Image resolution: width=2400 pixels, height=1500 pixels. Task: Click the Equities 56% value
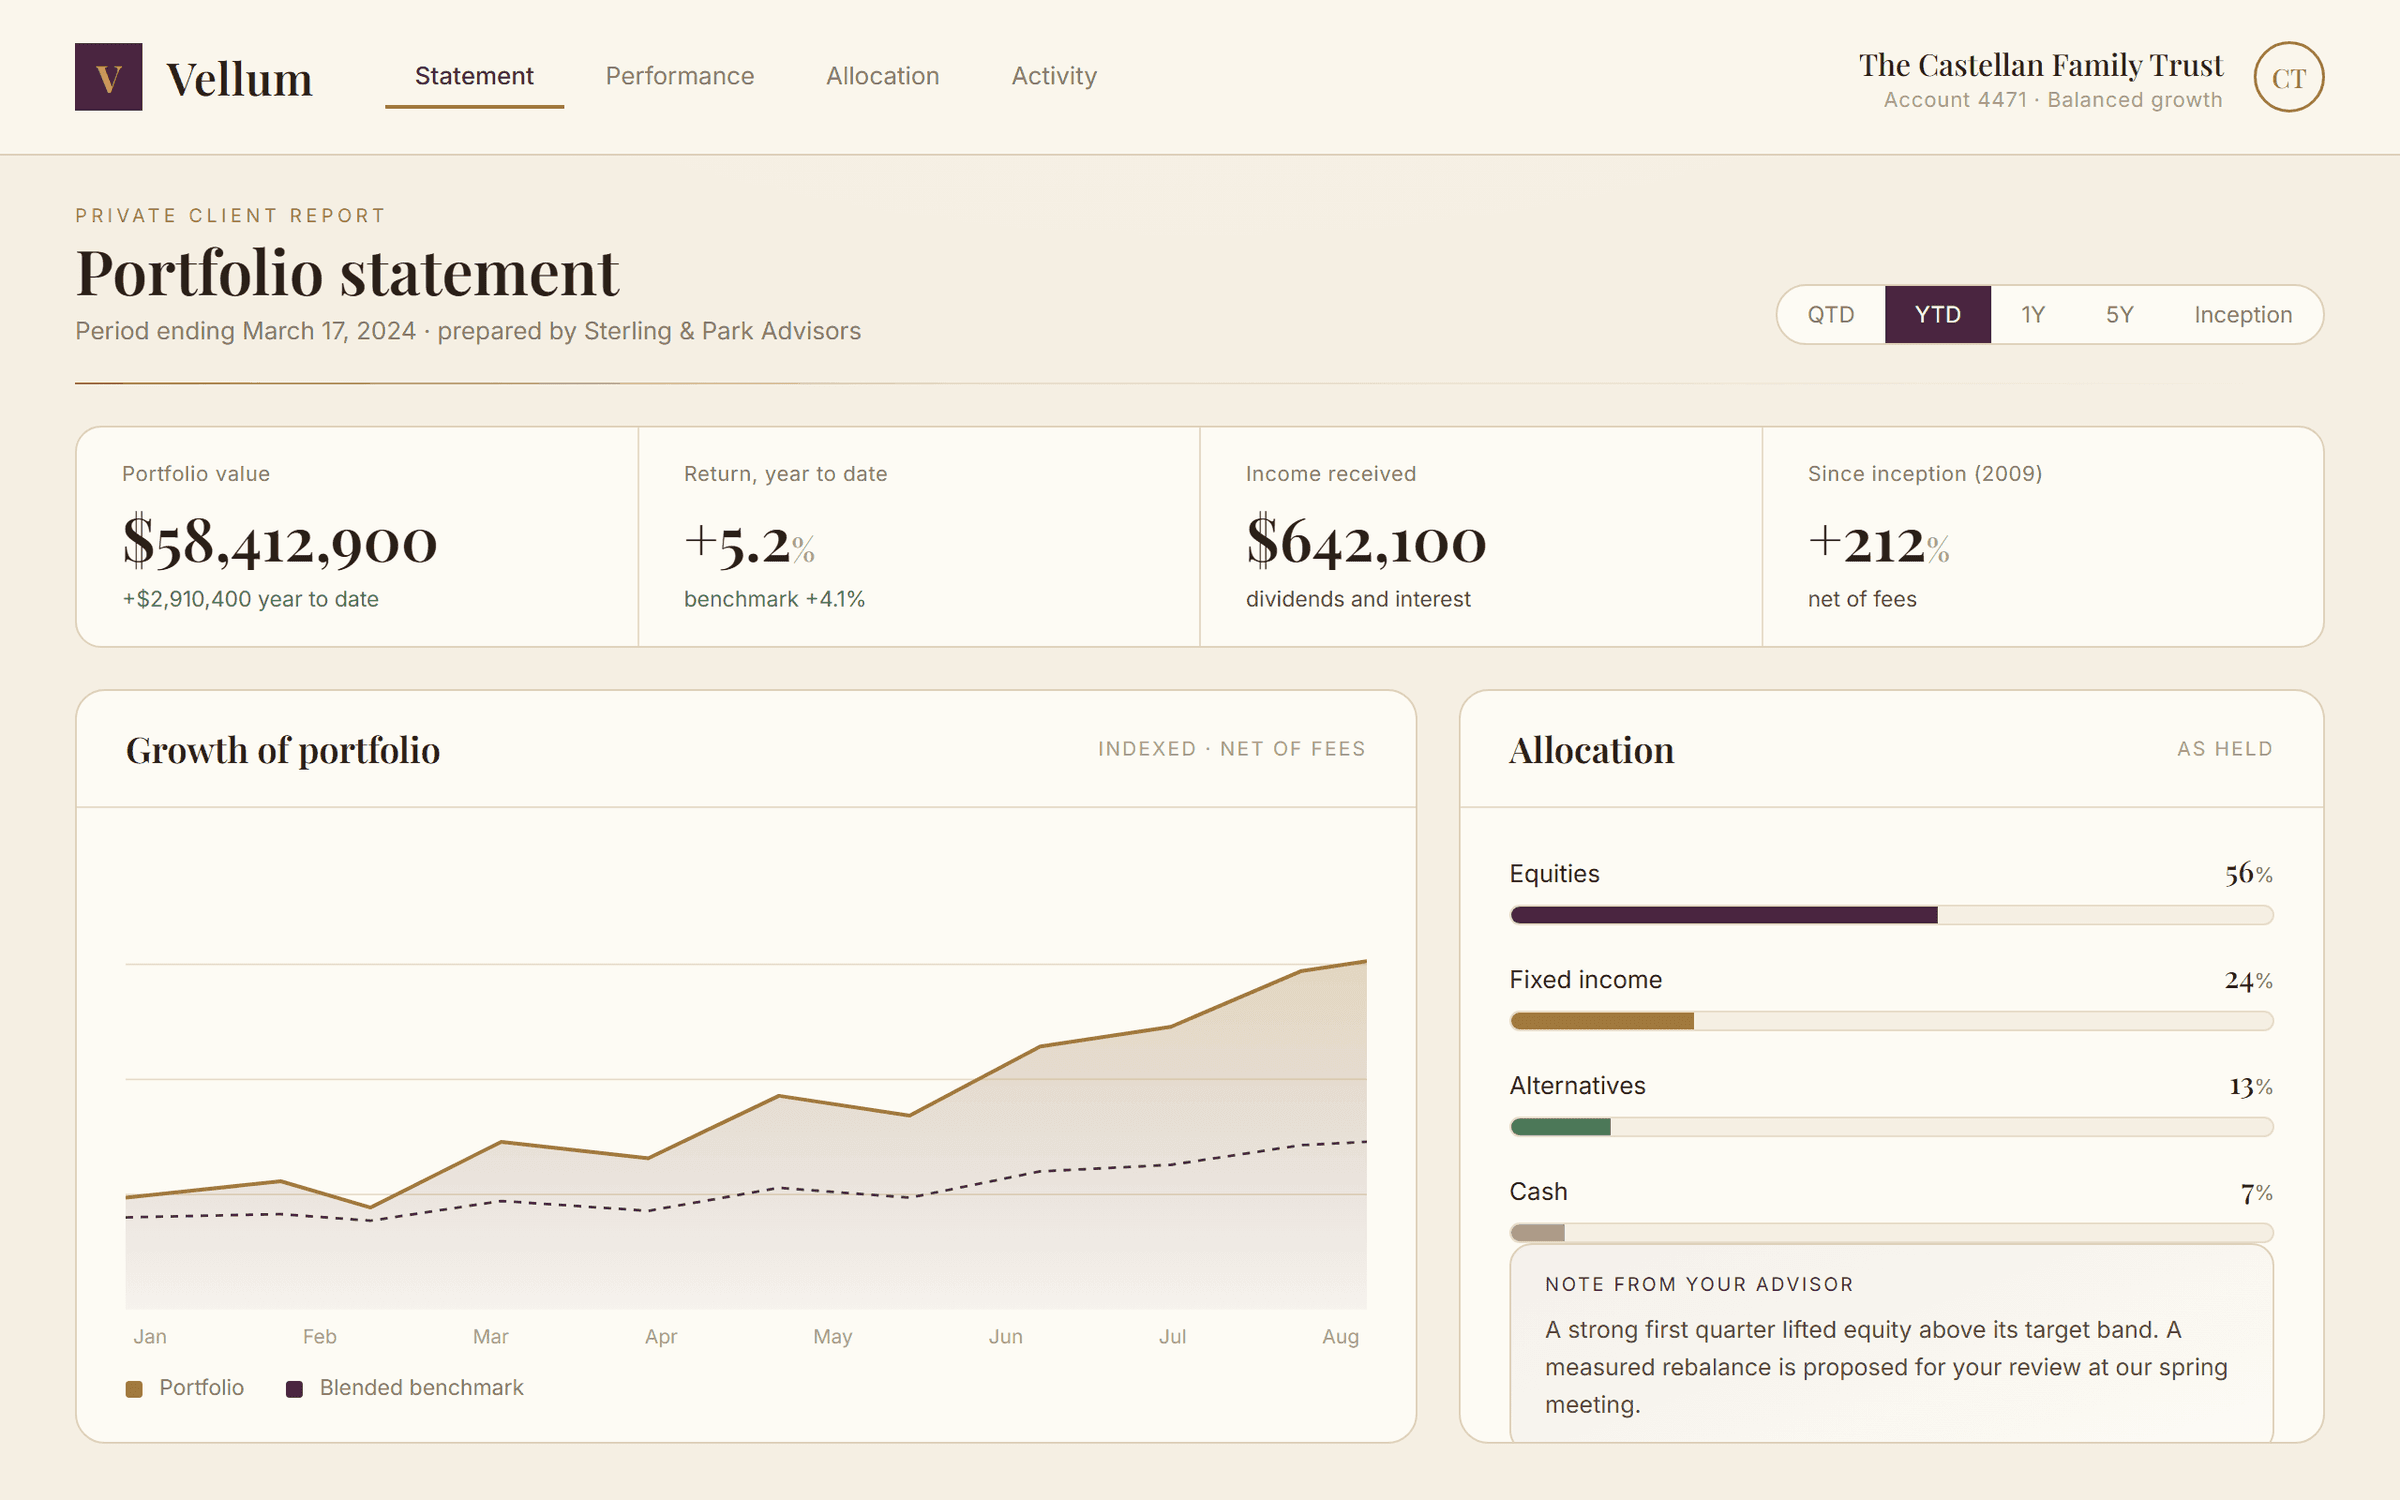(x=2248, y=873)
